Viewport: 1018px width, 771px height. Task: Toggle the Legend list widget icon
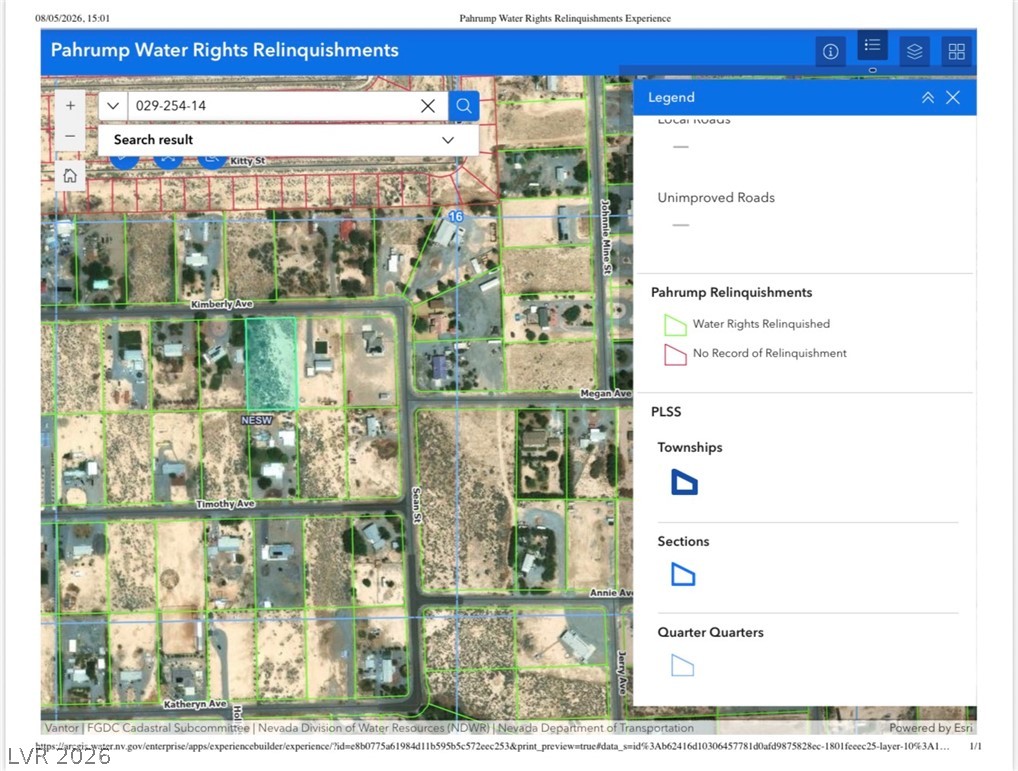click(x=873, y=45)
